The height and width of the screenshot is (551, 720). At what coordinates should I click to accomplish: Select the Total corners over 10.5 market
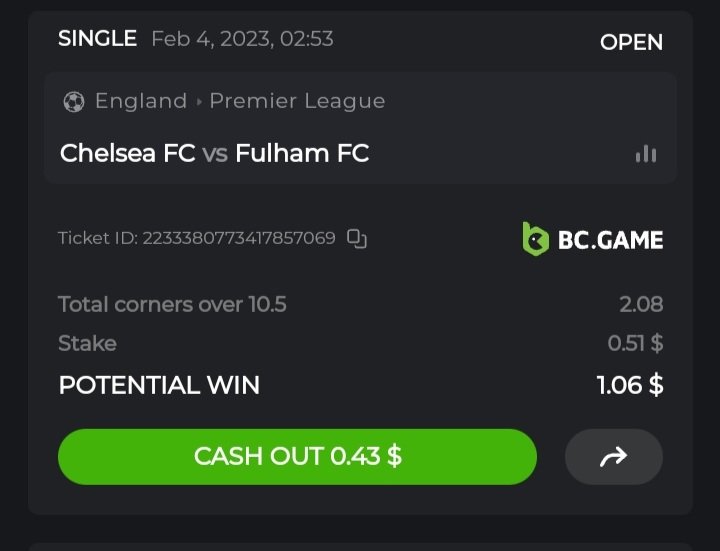[172, 304]
